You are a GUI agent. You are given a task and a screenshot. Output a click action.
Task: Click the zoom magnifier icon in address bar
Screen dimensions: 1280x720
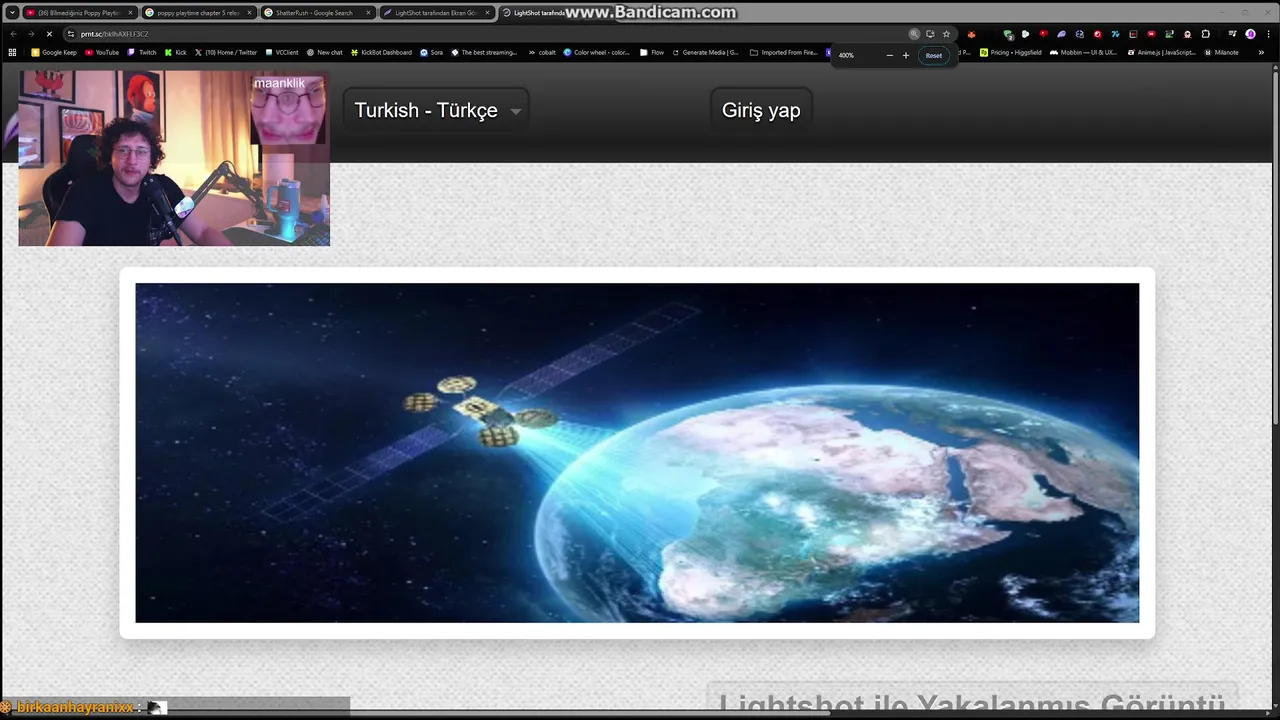coord(914,34)
